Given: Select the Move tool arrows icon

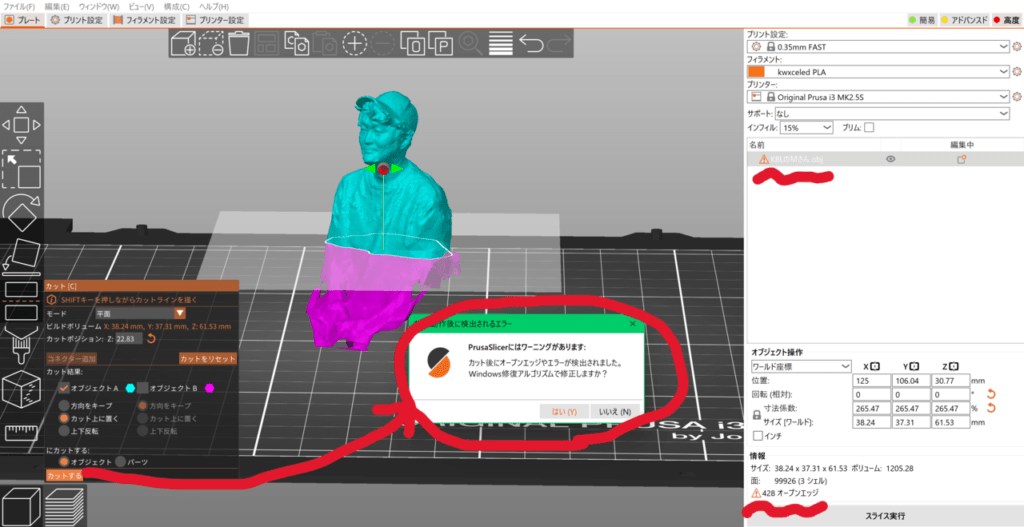Looking at the screenshot, I should (x=22, y=125).
